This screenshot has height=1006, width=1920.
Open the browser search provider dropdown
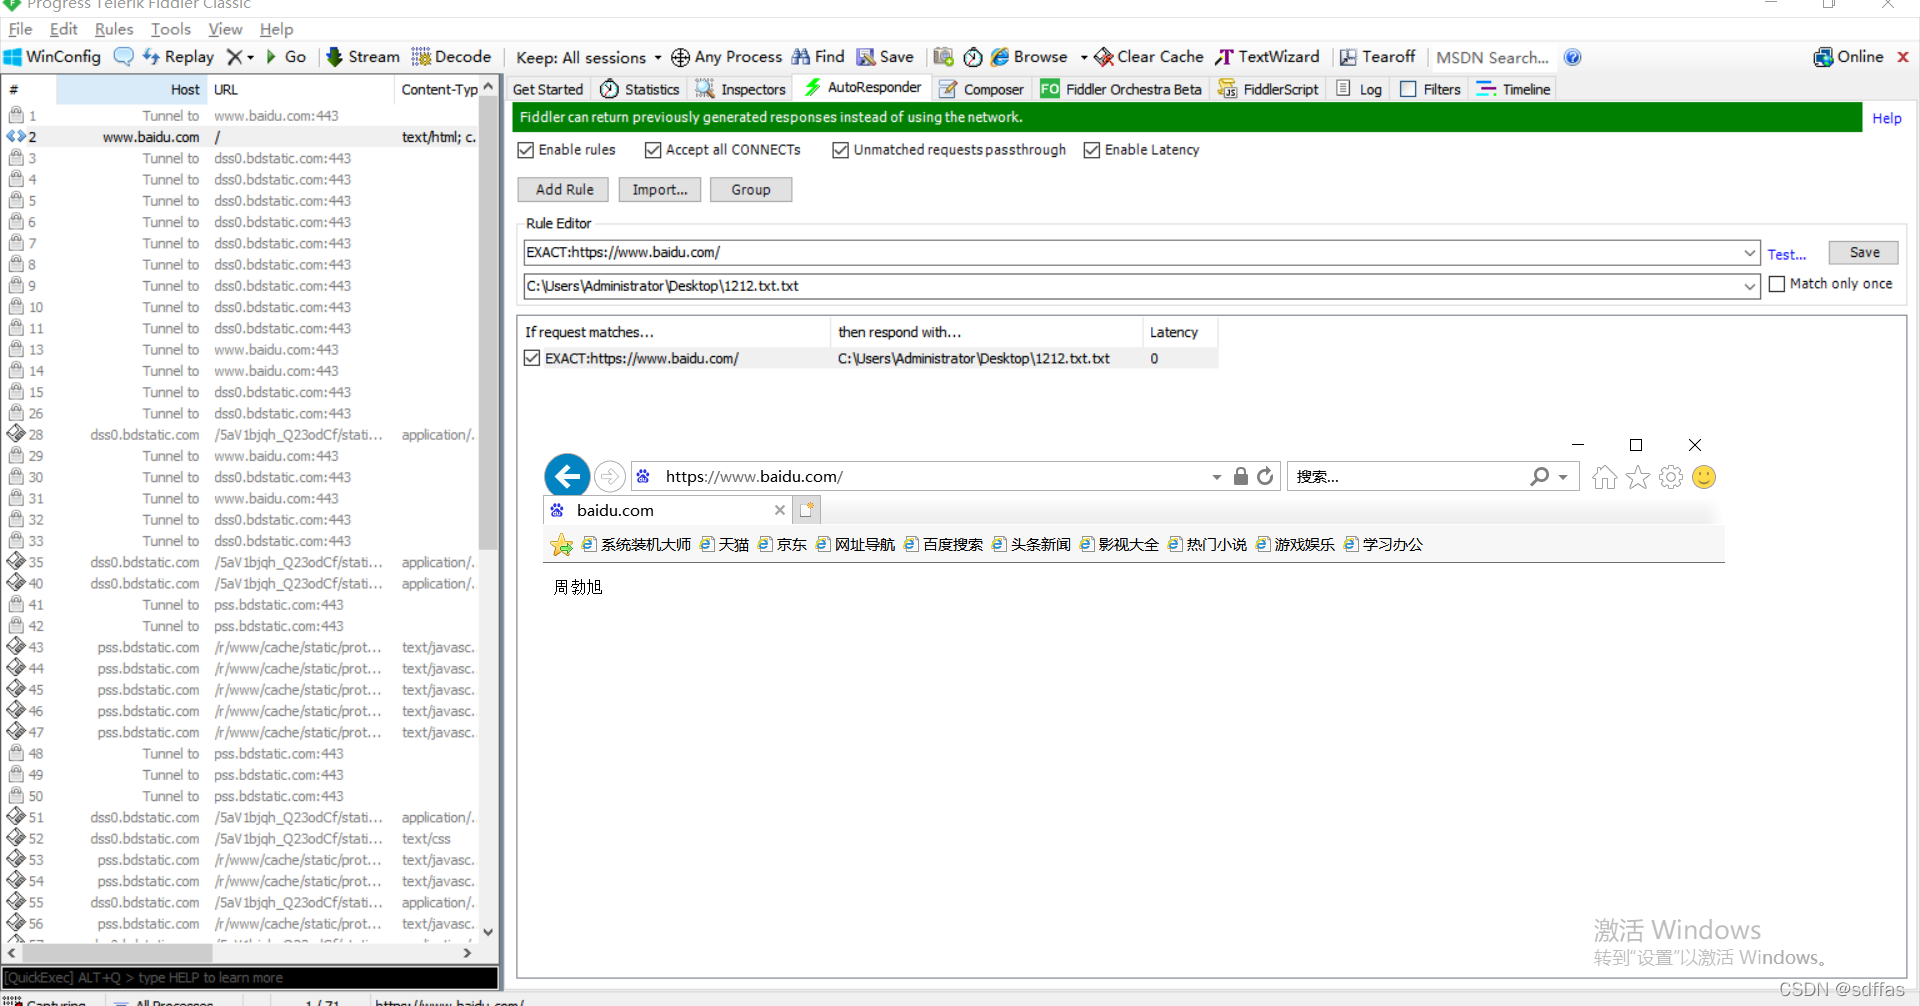pyautogui.click(x=1563, y=477)
